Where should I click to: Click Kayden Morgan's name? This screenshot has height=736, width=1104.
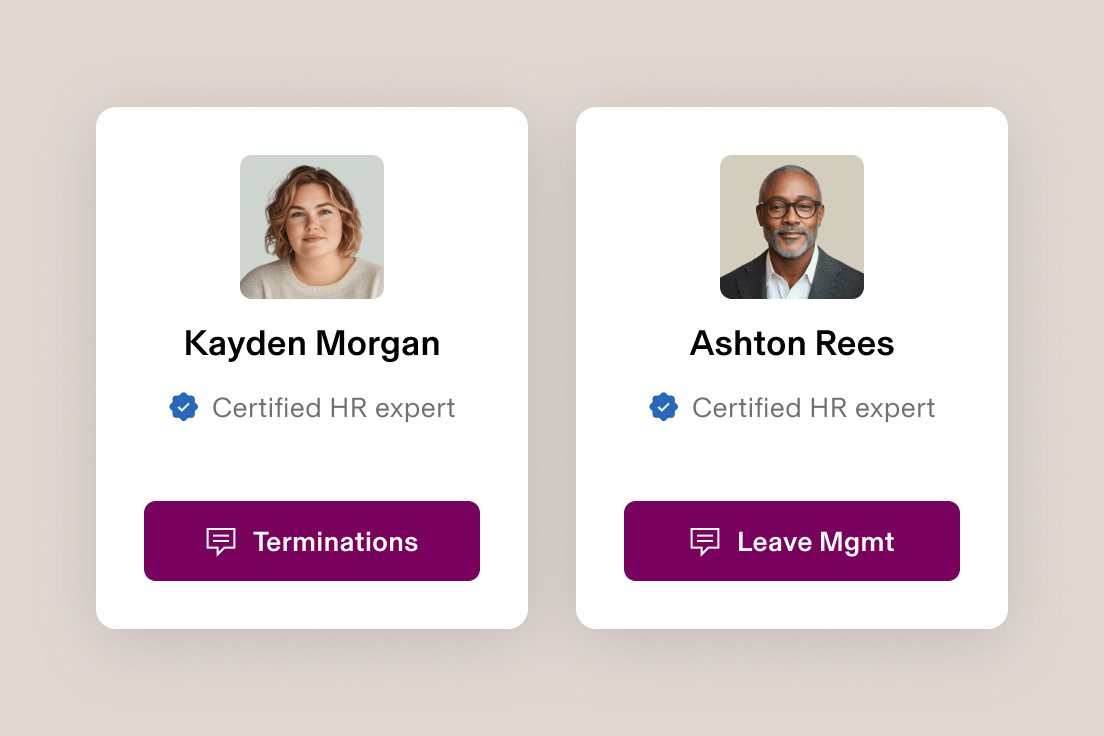click(311, 343)
